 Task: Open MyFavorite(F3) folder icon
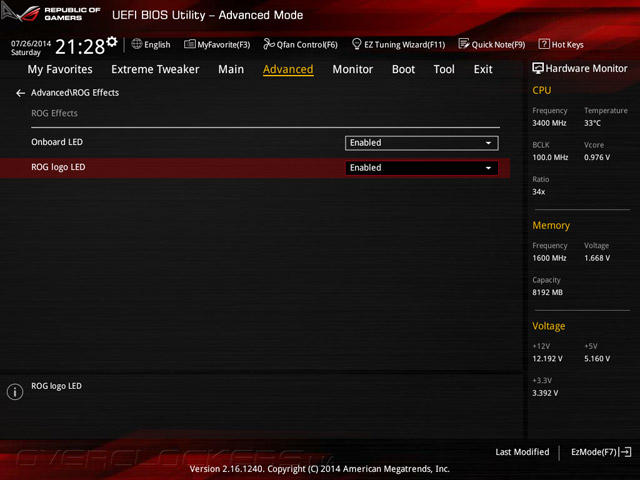(x=189, y=44)
